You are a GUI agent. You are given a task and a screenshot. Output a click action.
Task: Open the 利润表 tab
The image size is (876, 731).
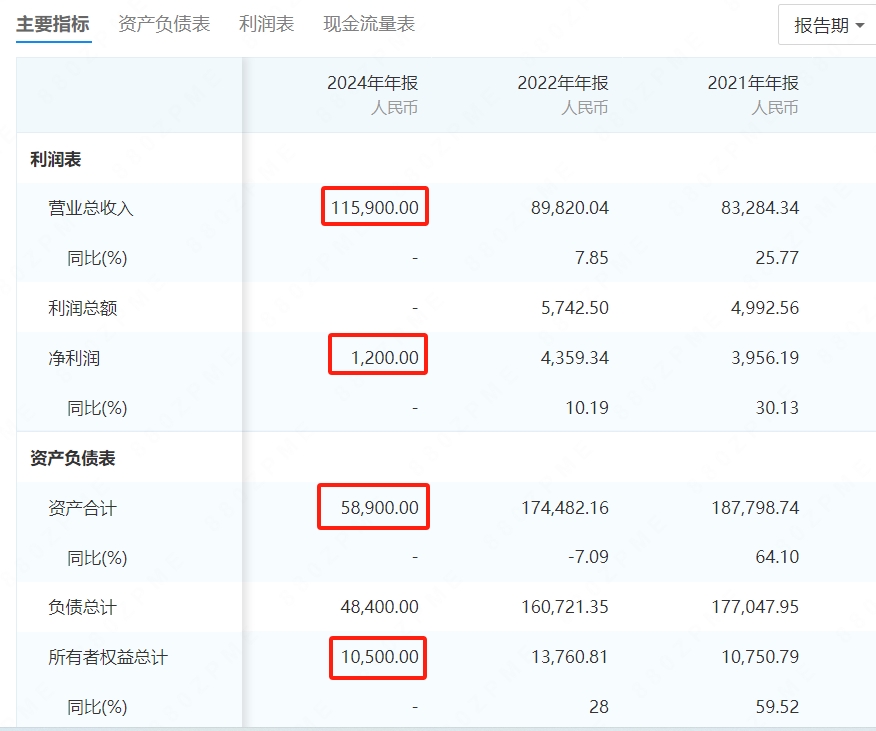[266, 24]
